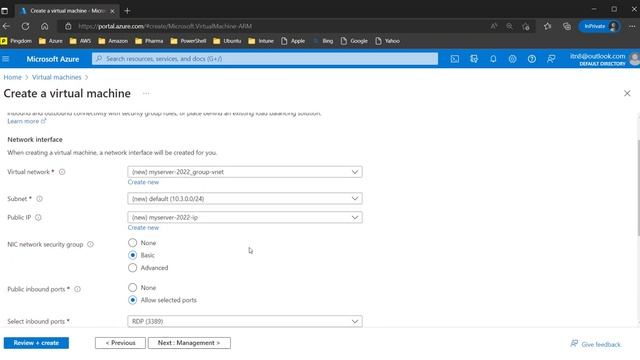Focus the Azure search resources box

click(x=265, y=59)
